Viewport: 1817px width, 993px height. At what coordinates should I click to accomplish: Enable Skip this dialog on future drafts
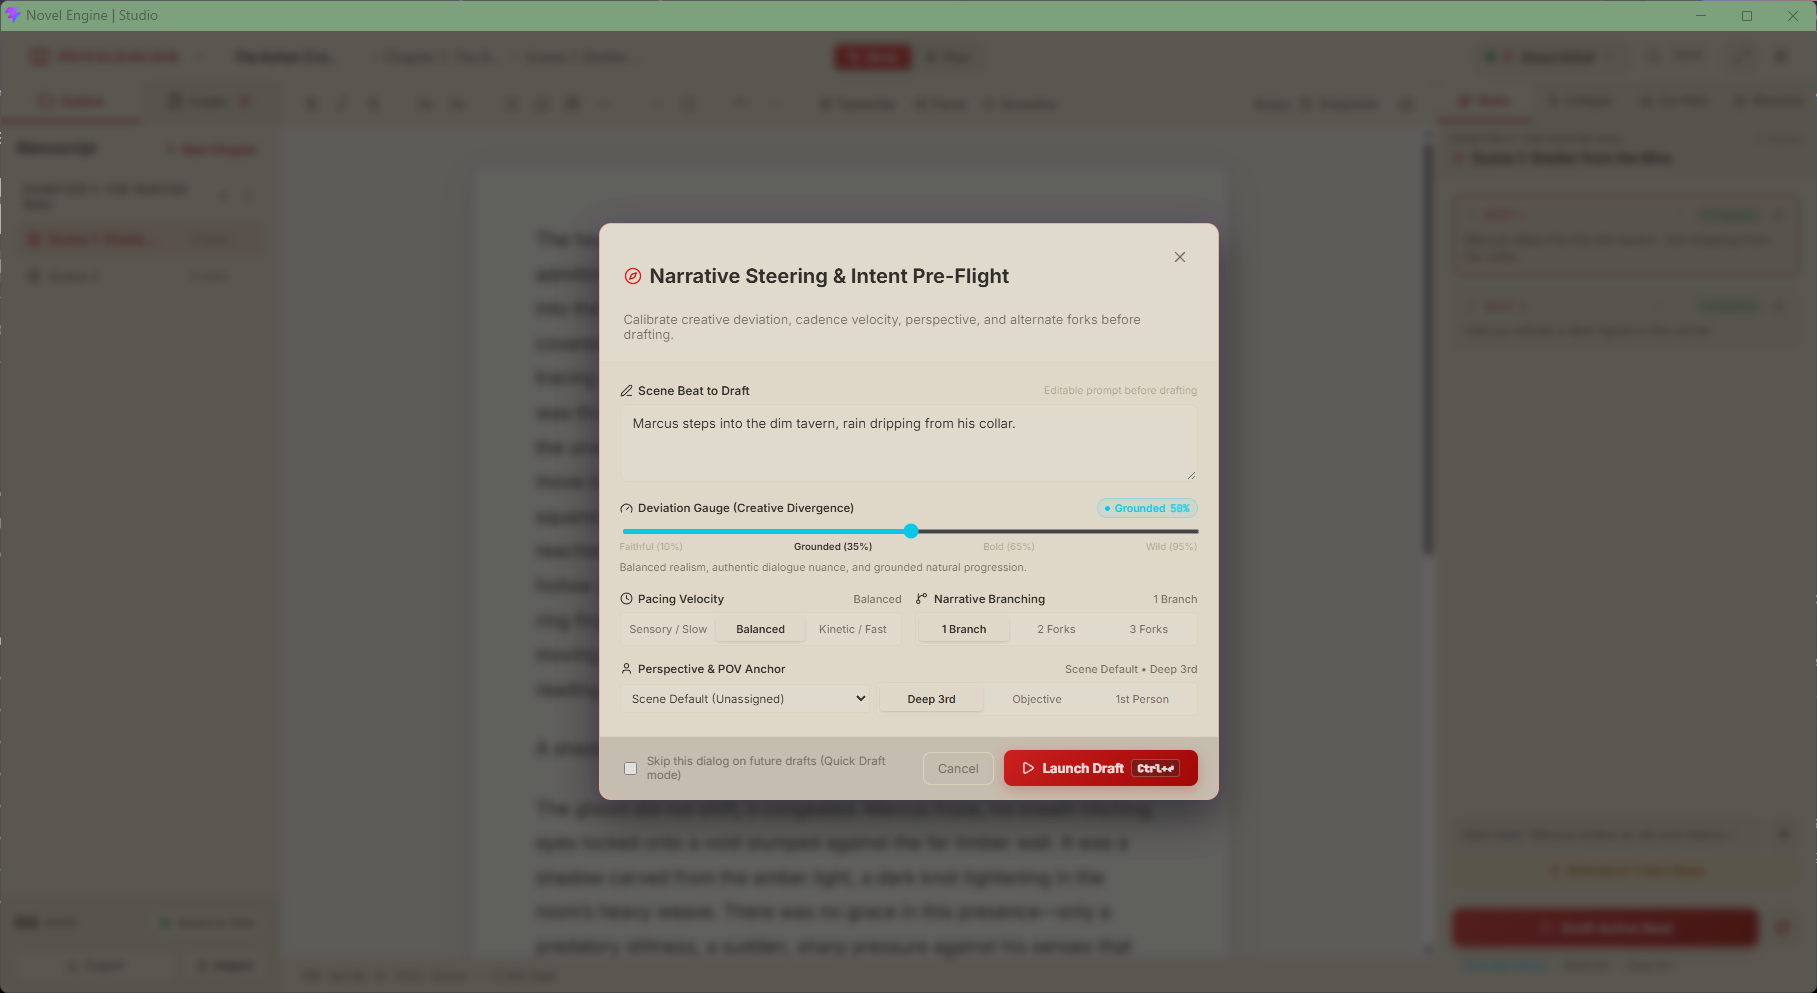(x=630, y=768)
